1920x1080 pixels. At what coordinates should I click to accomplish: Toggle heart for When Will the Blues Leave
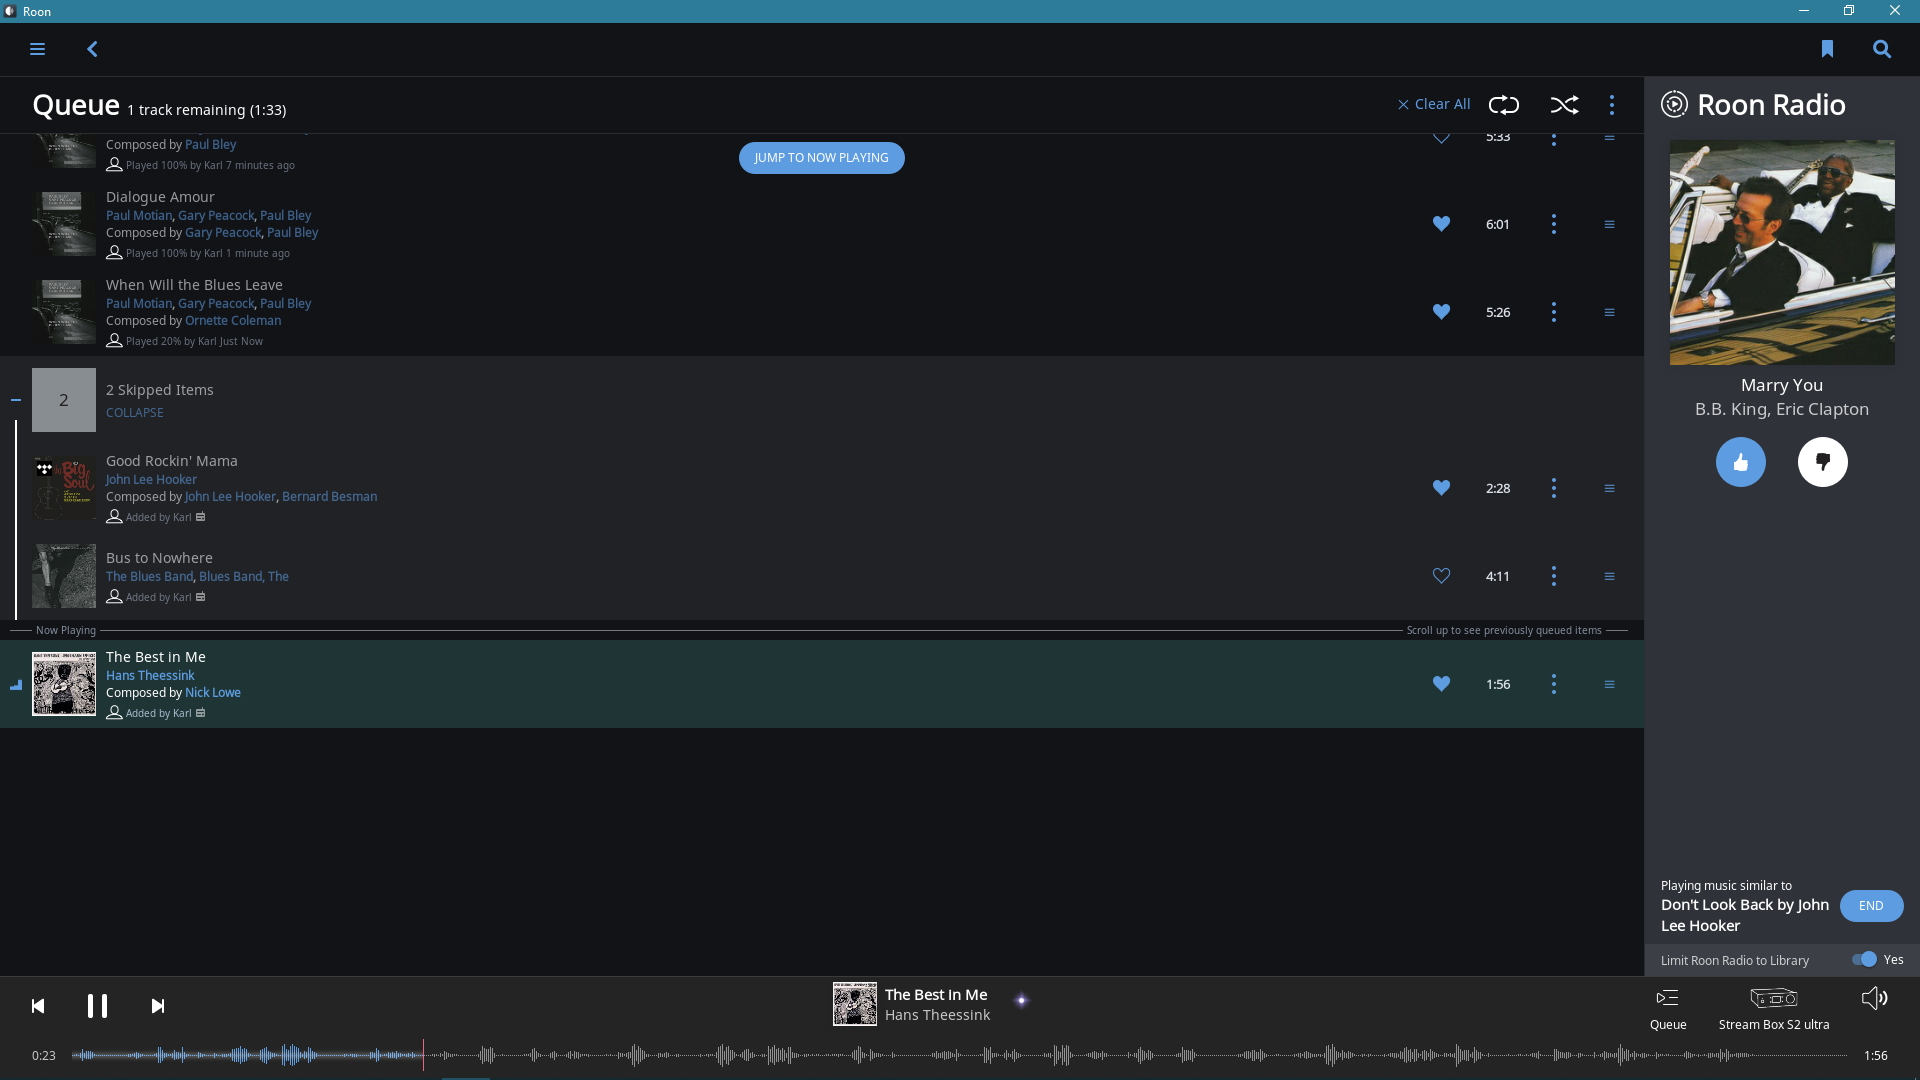click(x=1441, y=312)
